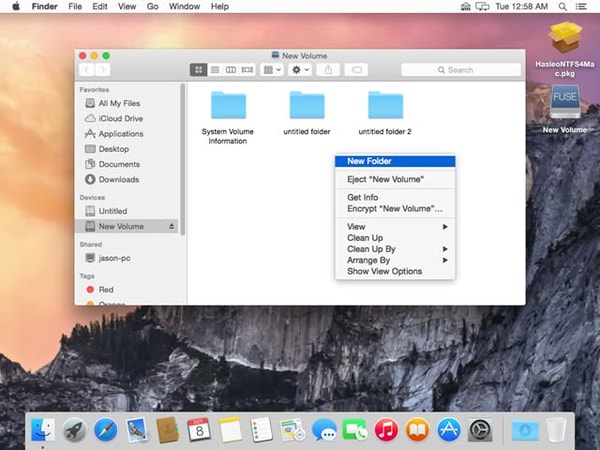The image size is (600, 450).
Task: Open the Action gear menu
Action: tap(300, 70)
